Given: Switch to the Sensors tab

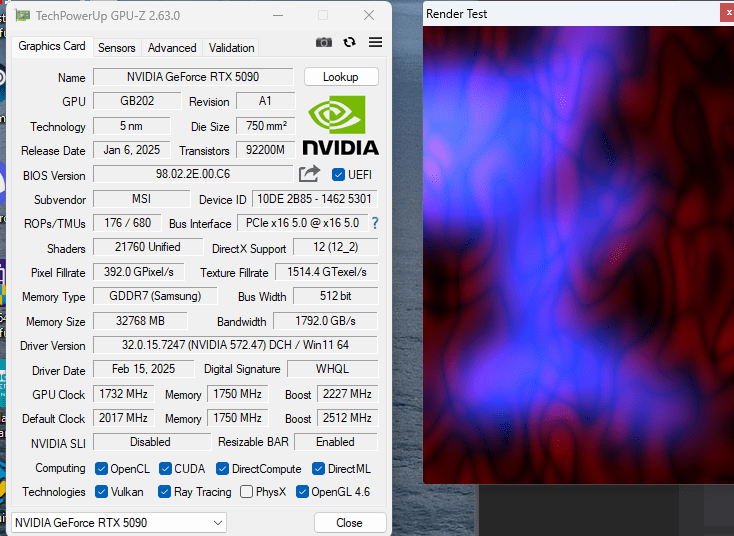Looking at the screenshot, I should point(117,48).
